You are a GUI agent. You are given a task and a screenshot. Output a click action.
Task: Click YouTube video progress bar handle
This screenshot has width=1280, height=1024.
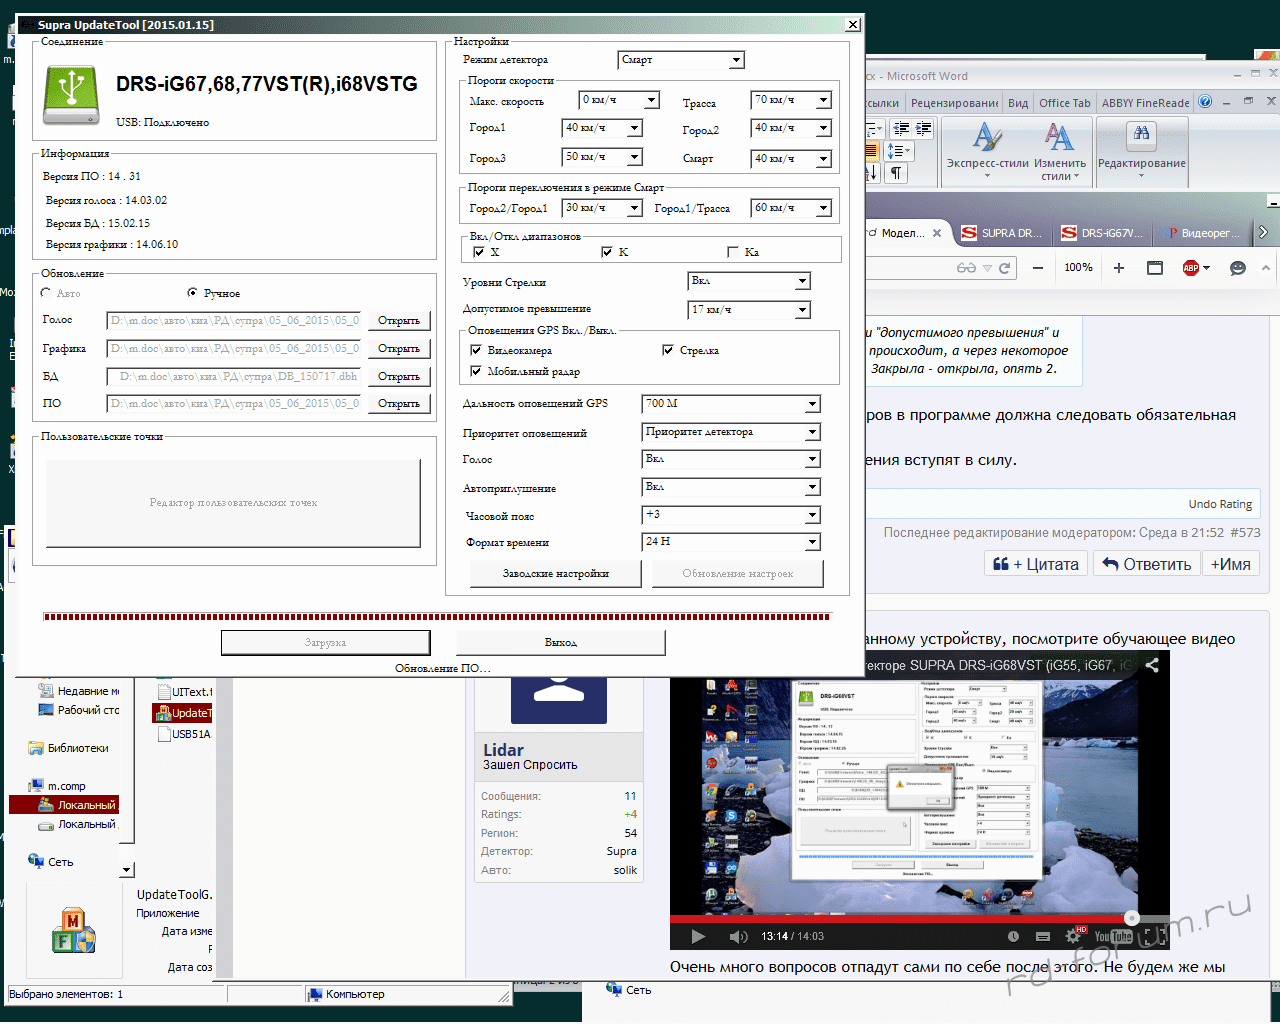(1131, 918)
